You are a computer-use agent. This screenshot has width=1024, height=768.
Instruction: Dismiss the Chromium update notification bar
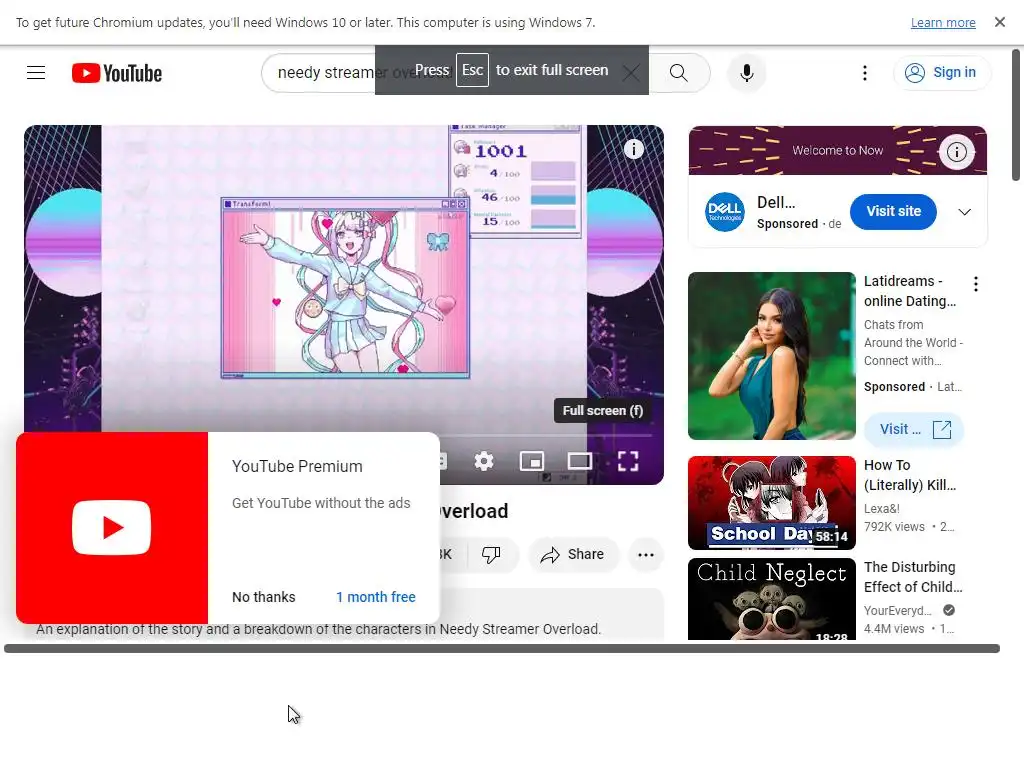click(999, 22)
